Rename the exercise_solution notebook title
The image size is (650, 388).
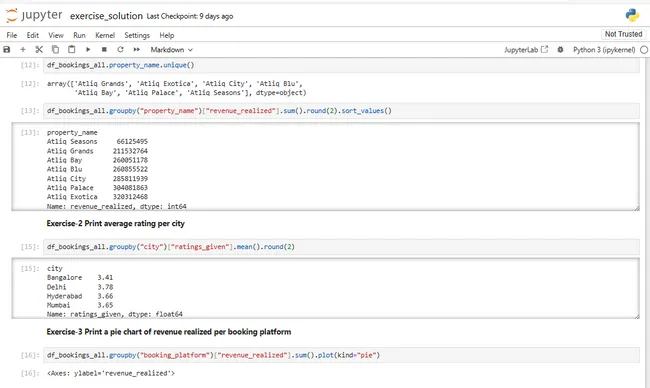point(106,16)
